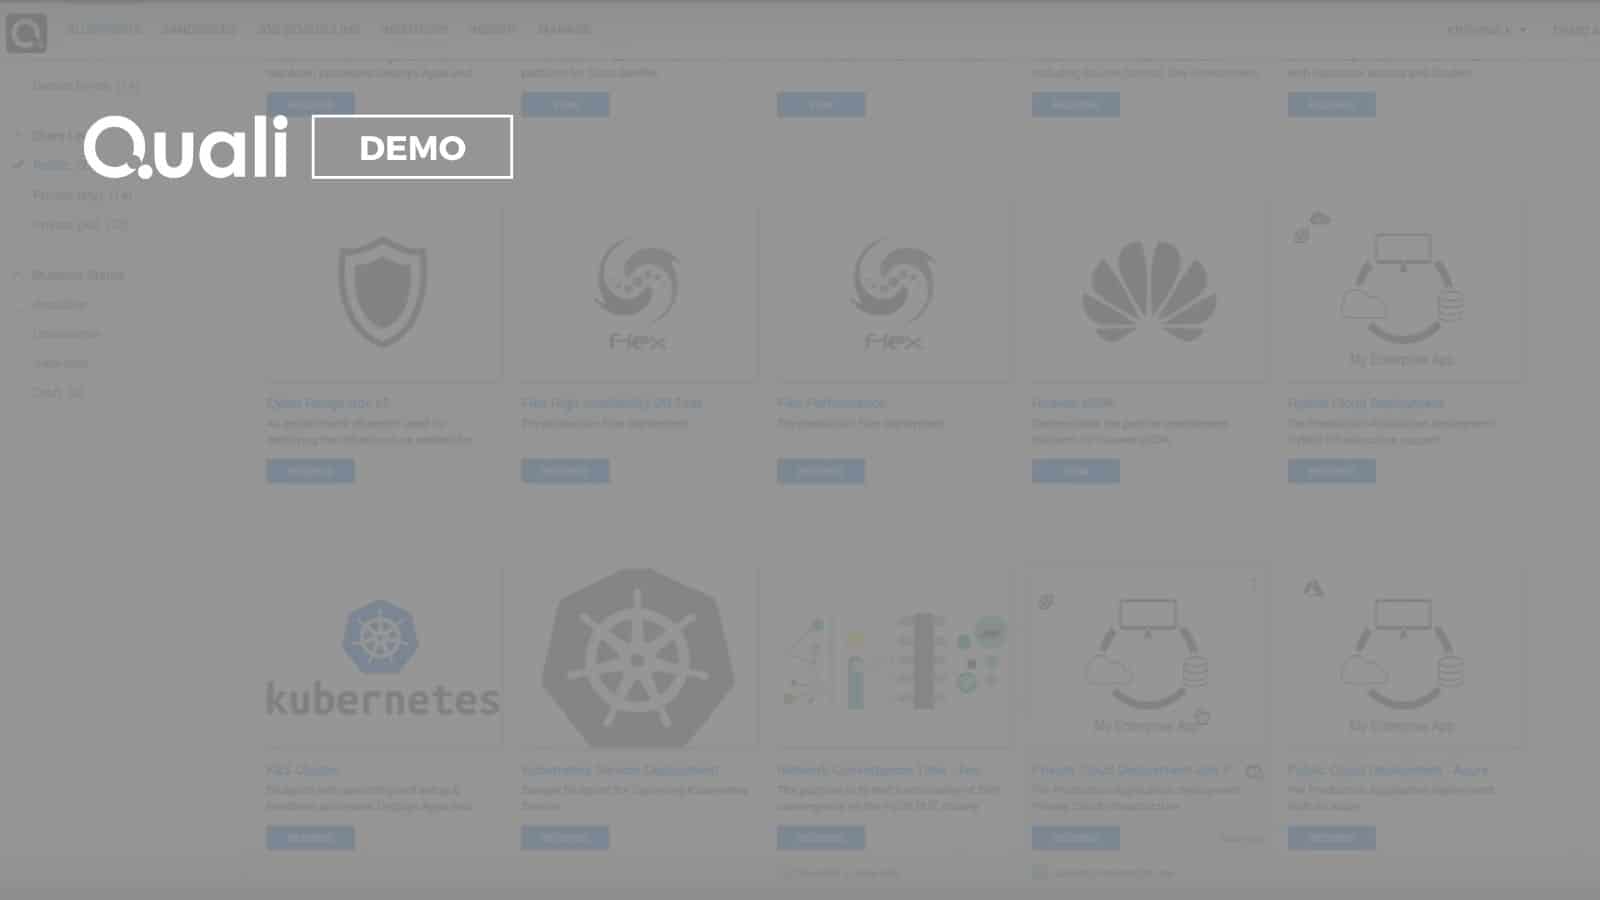Click Reserve on the Hybrid Cloud Deployment blueprint

pos(1331,471)
